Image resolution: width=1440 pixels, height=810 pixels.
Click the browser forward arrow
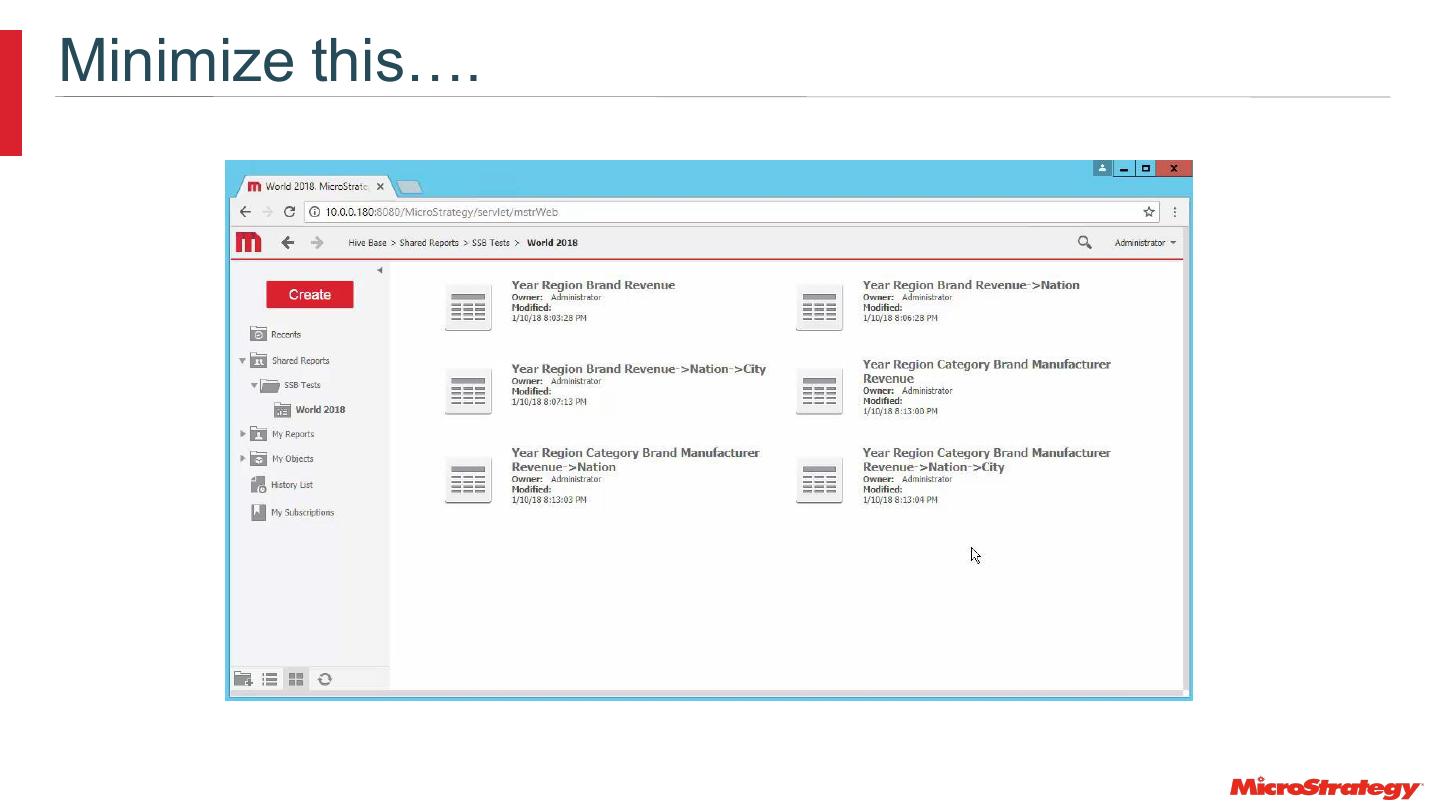(x=267, y=212)
